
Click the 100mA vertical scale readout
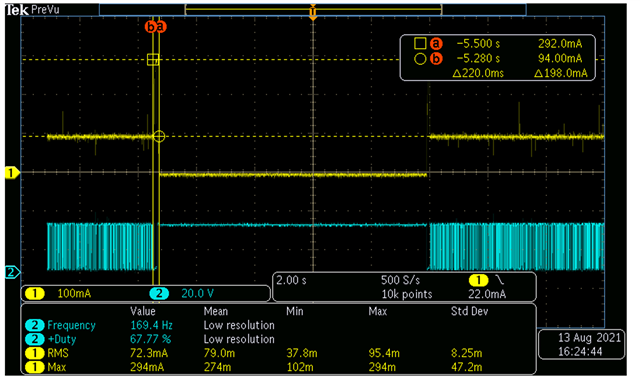[74, 293]
